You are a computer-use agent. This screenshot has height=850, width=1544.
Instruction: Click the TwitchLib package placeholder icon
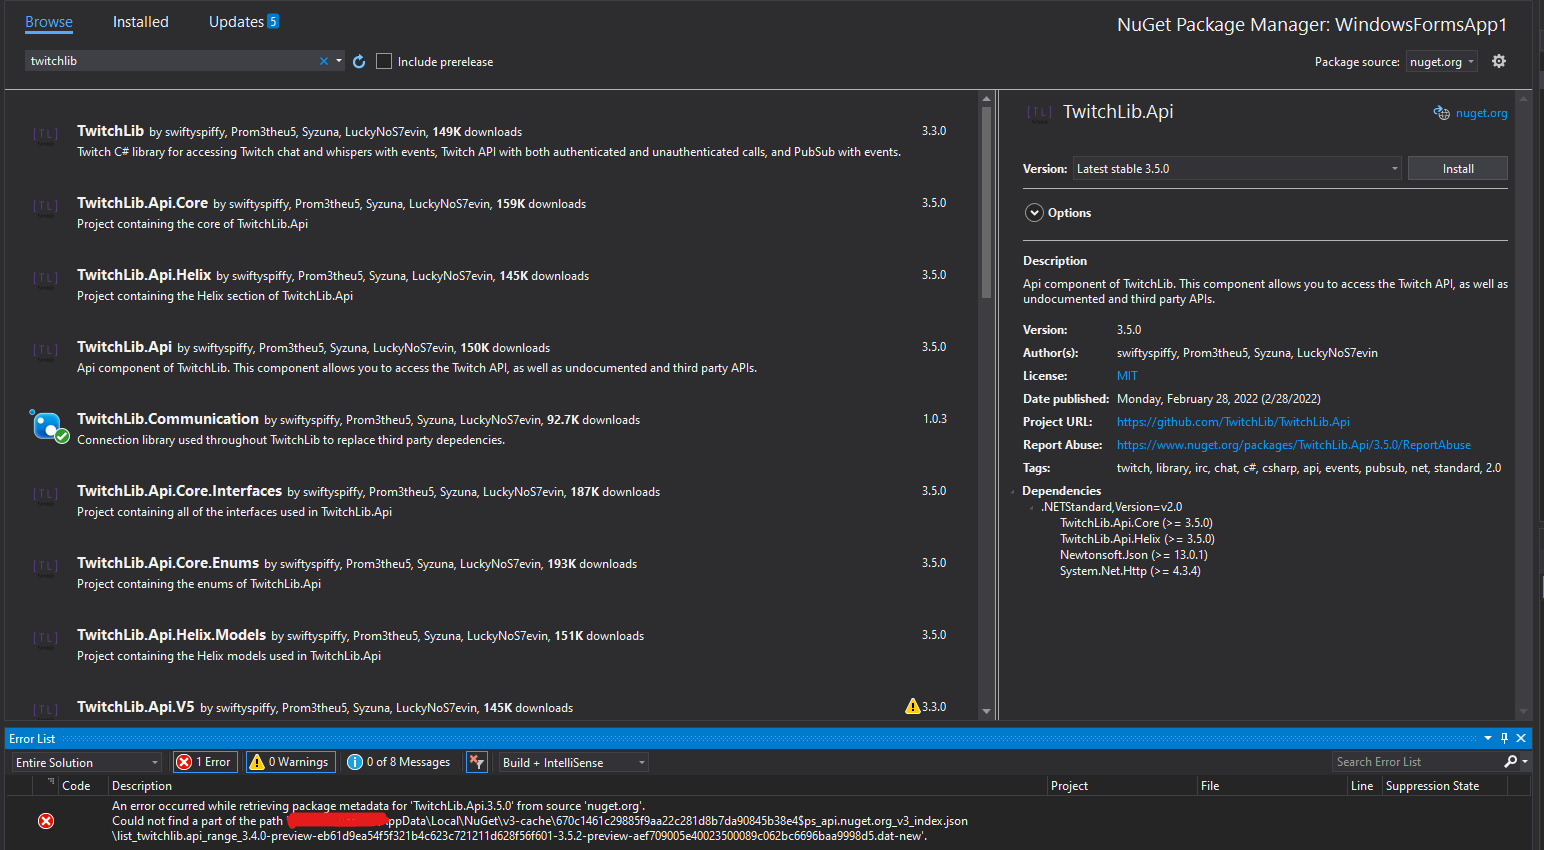point(45,136)
